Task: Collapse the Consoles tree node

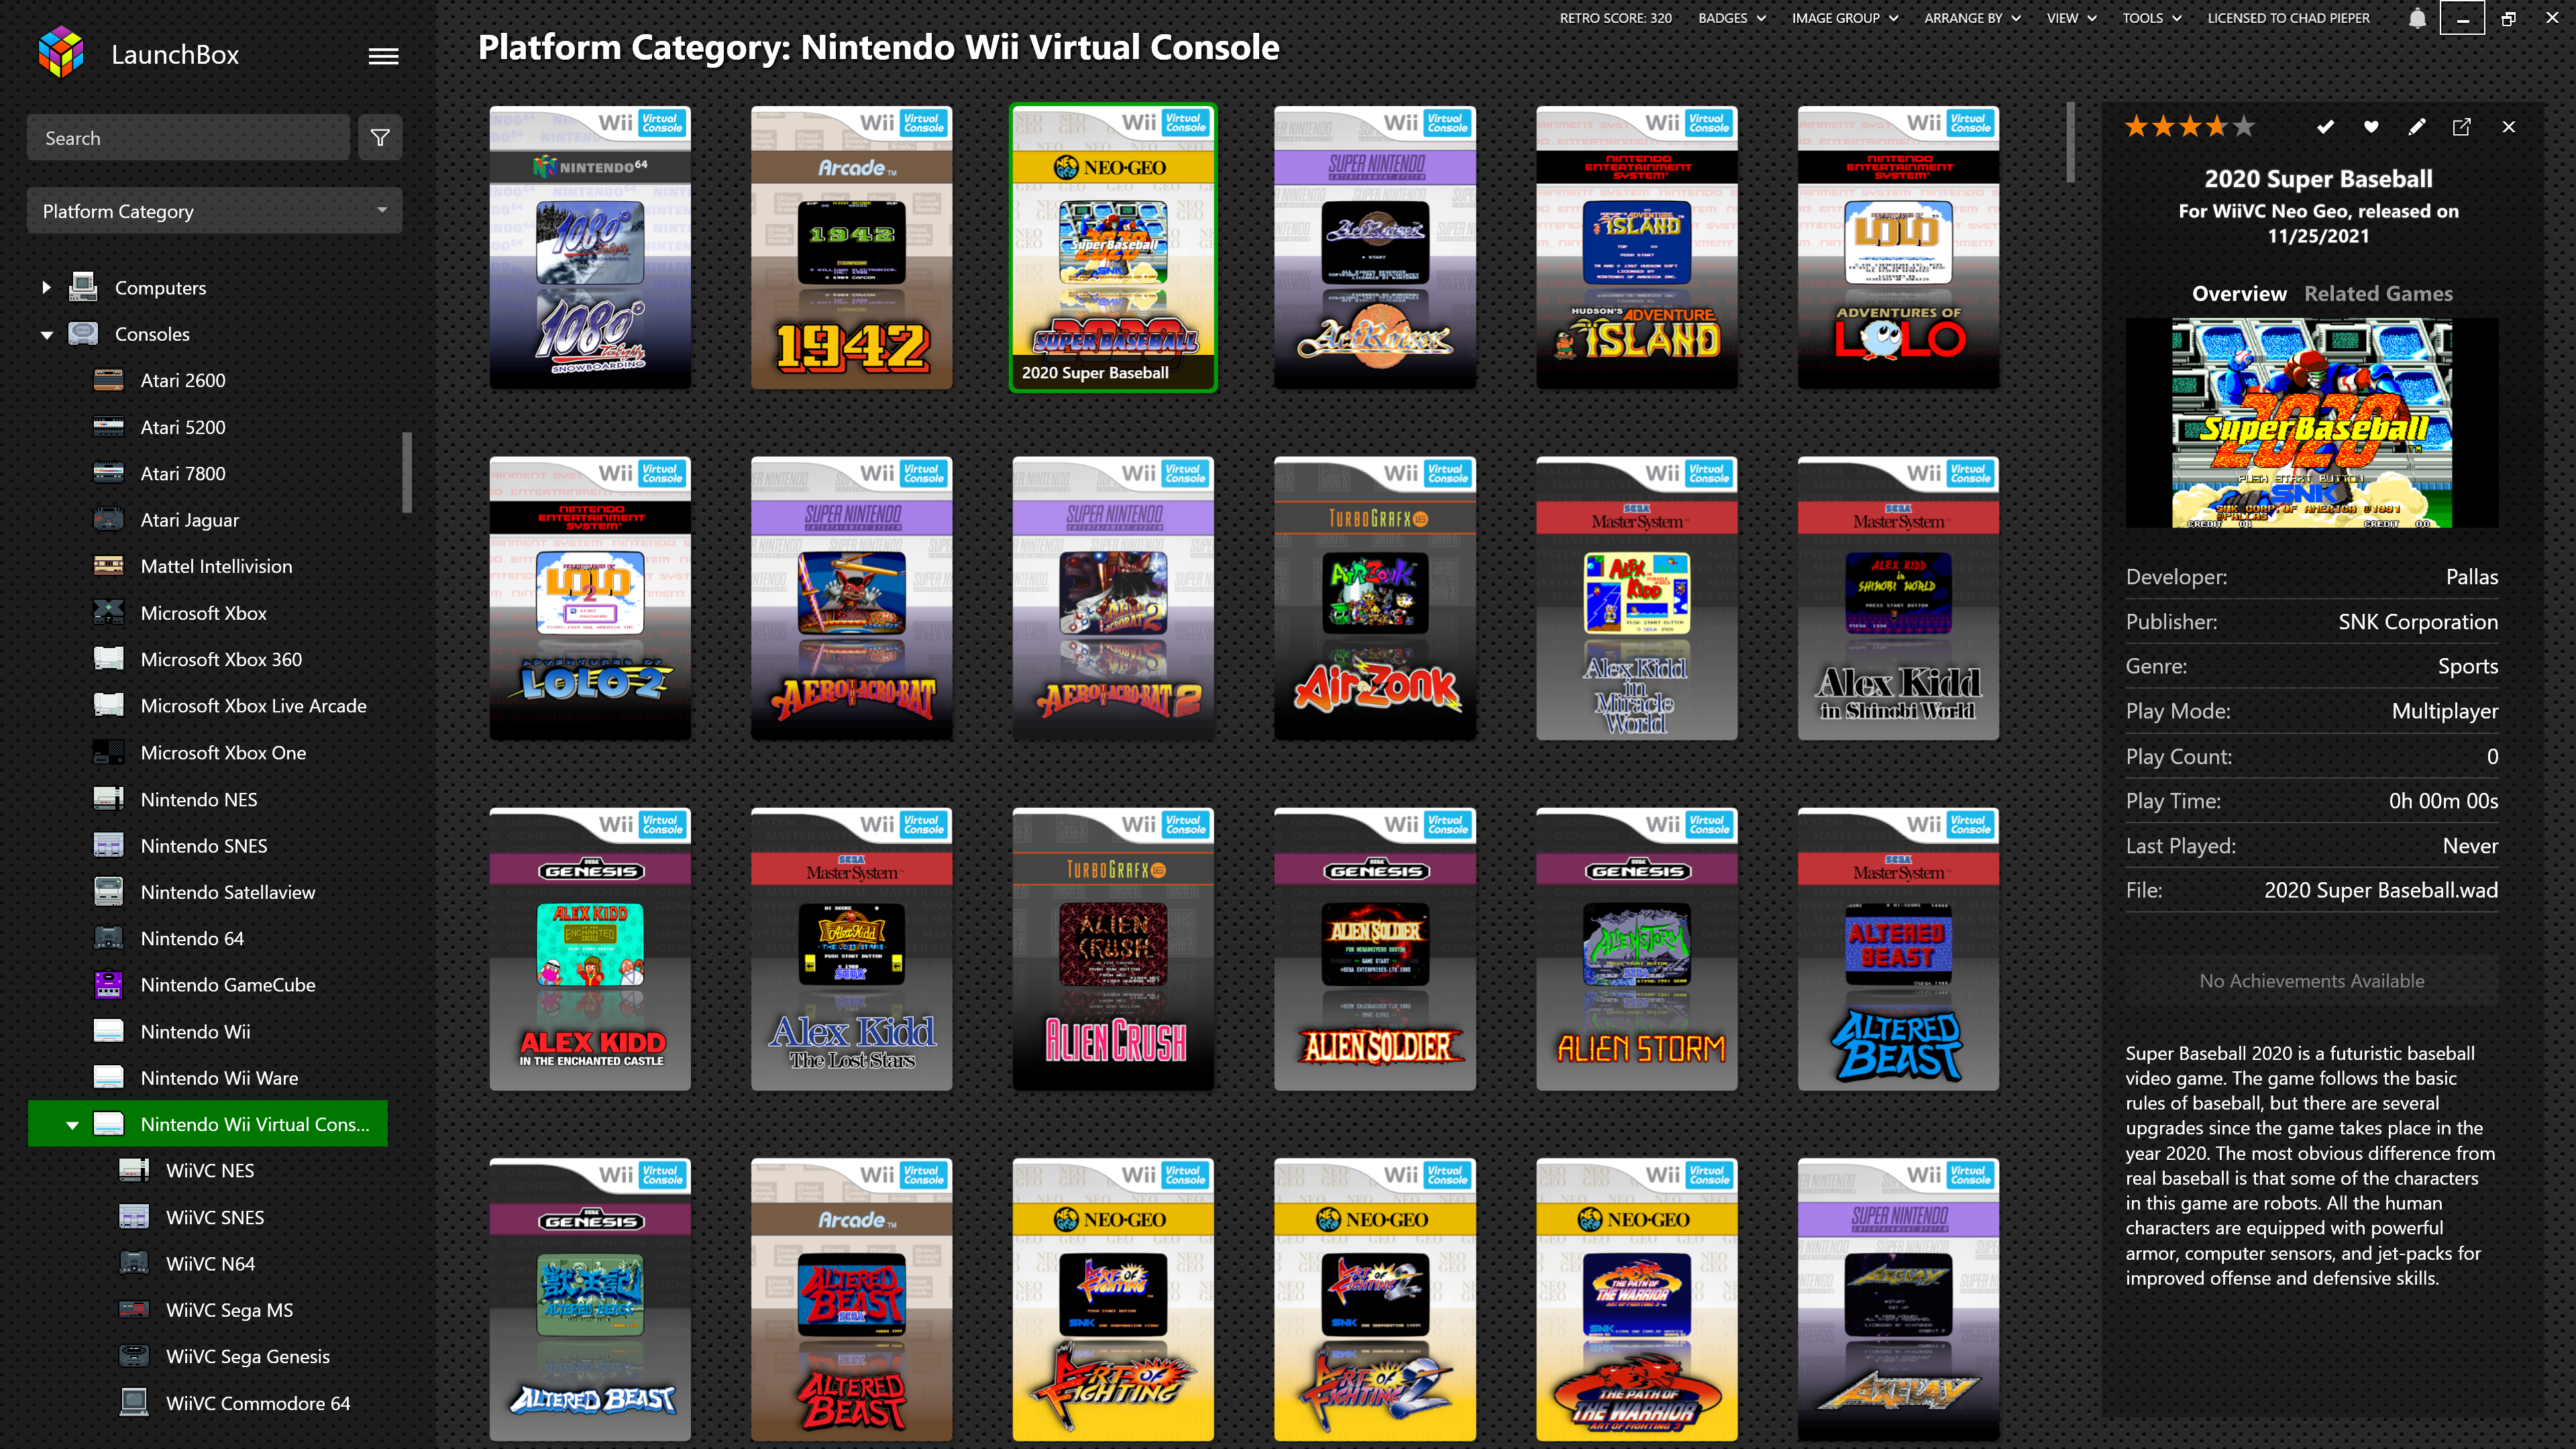Action: click(x=46, y=335)
